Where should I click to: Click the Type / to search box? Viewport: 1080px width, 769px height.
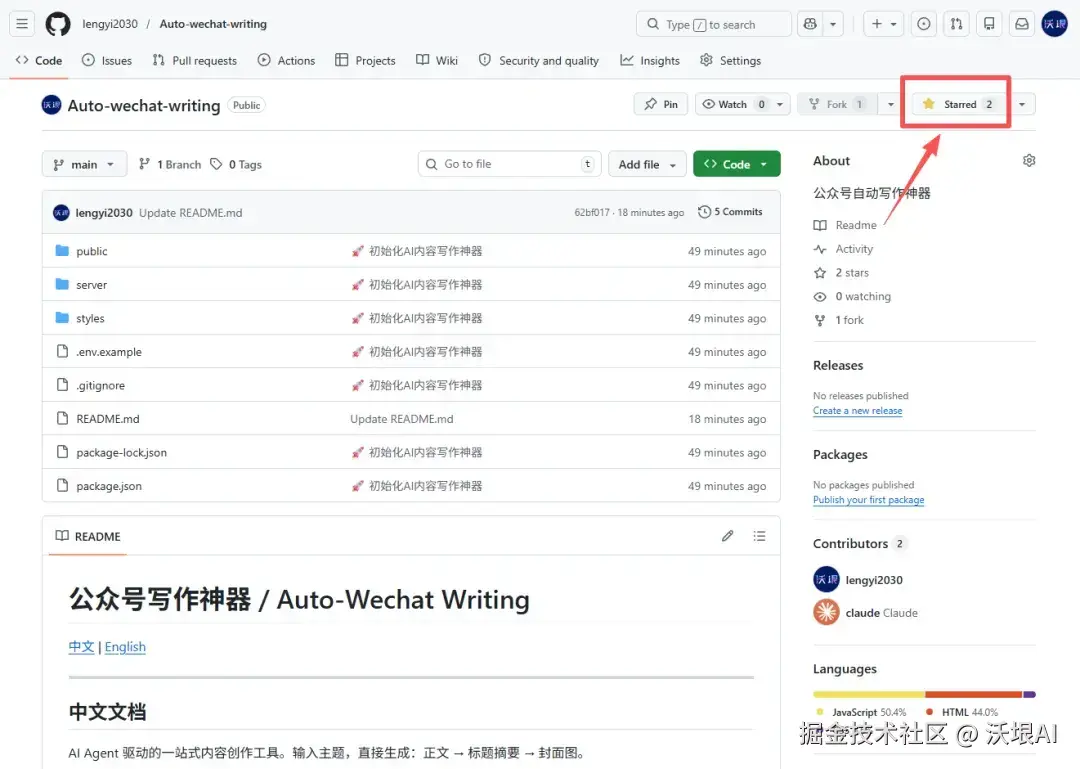[x=714, y=24]
